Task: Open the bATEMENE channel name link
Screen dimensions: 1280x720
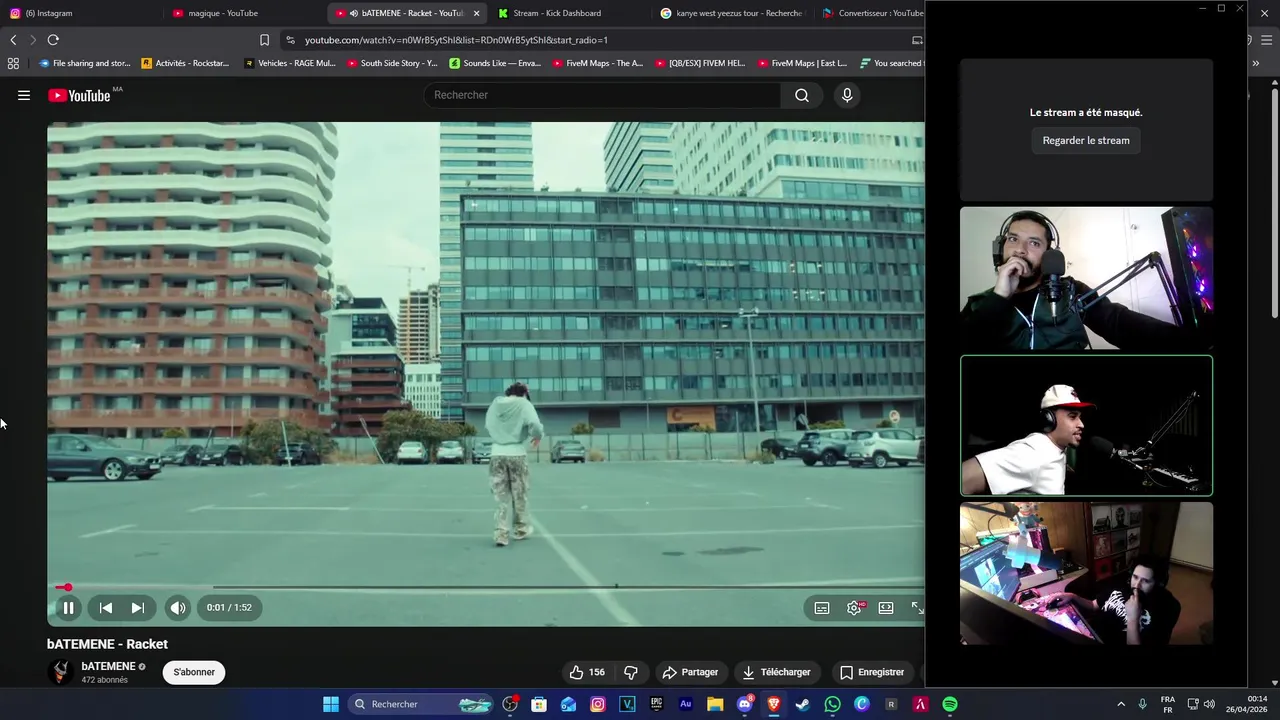Action: point(108,666)
